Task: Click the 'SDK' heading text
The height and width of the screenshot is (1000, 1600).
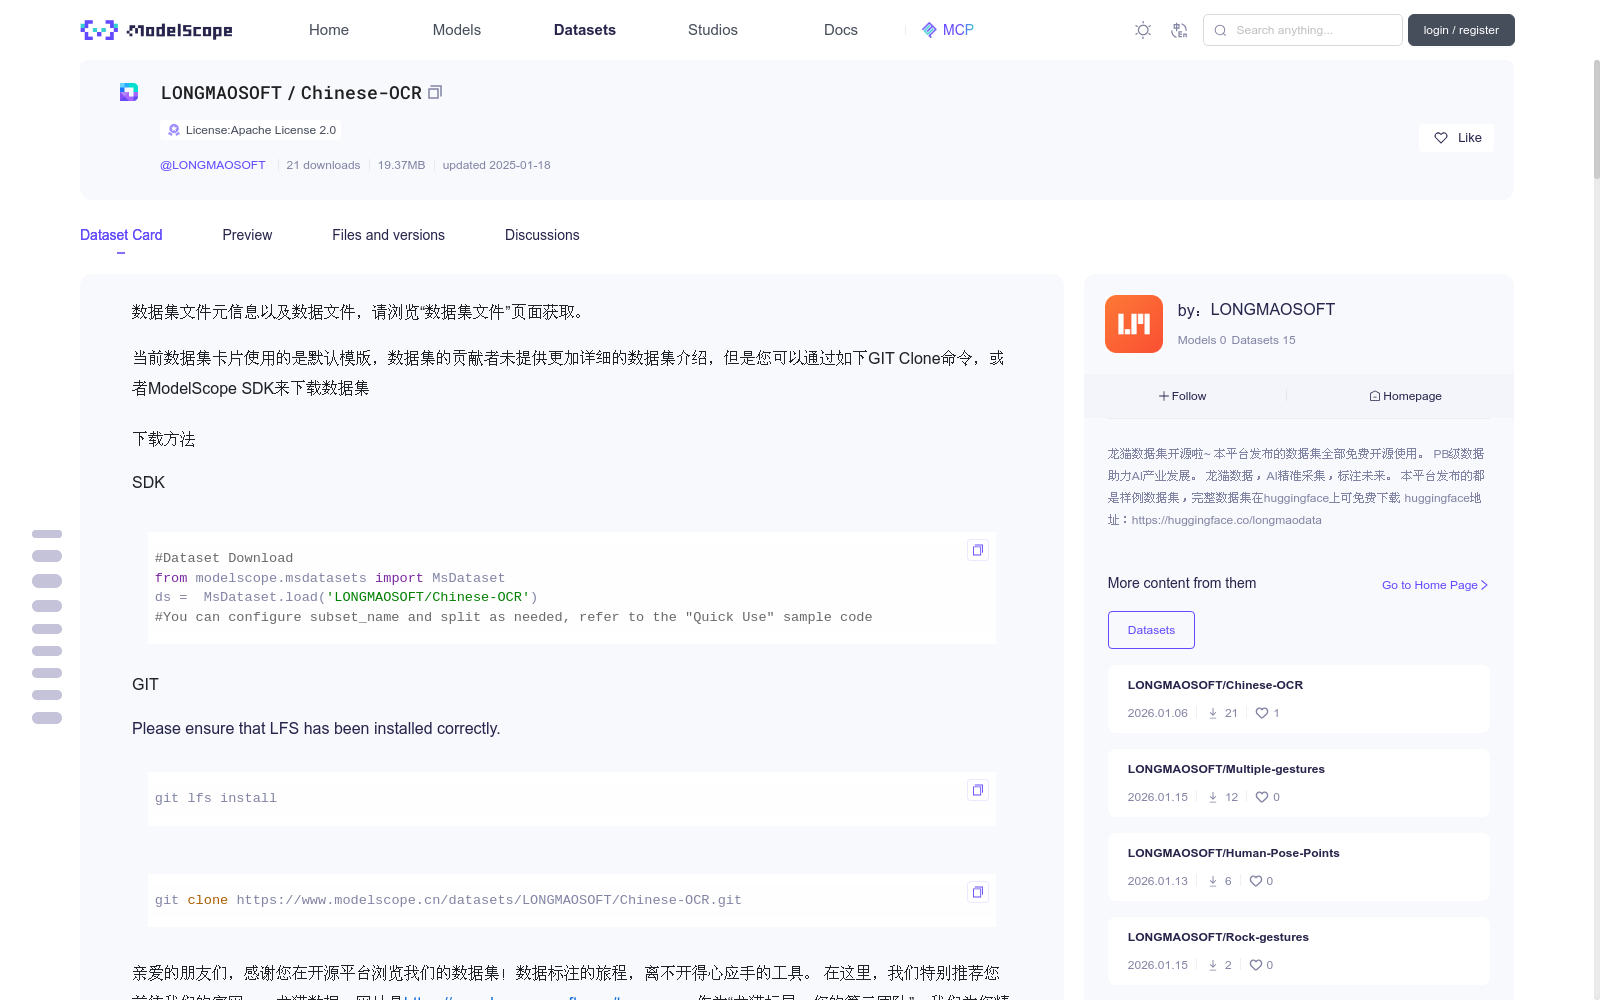Action: (x=148, y=483)
